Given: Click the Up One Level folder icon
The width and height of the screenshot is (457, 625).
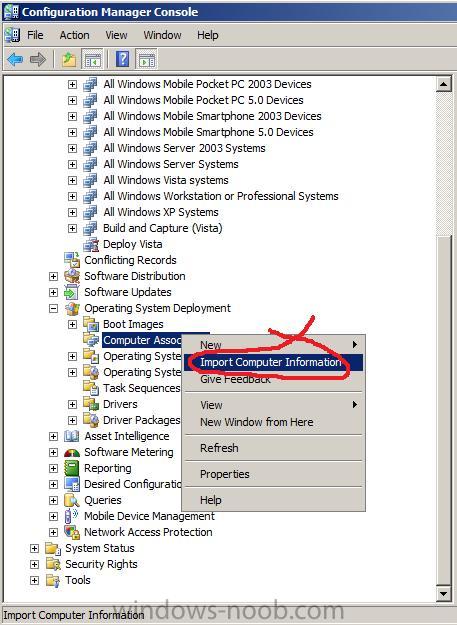Looking at the screenshot, I should 69,60.
